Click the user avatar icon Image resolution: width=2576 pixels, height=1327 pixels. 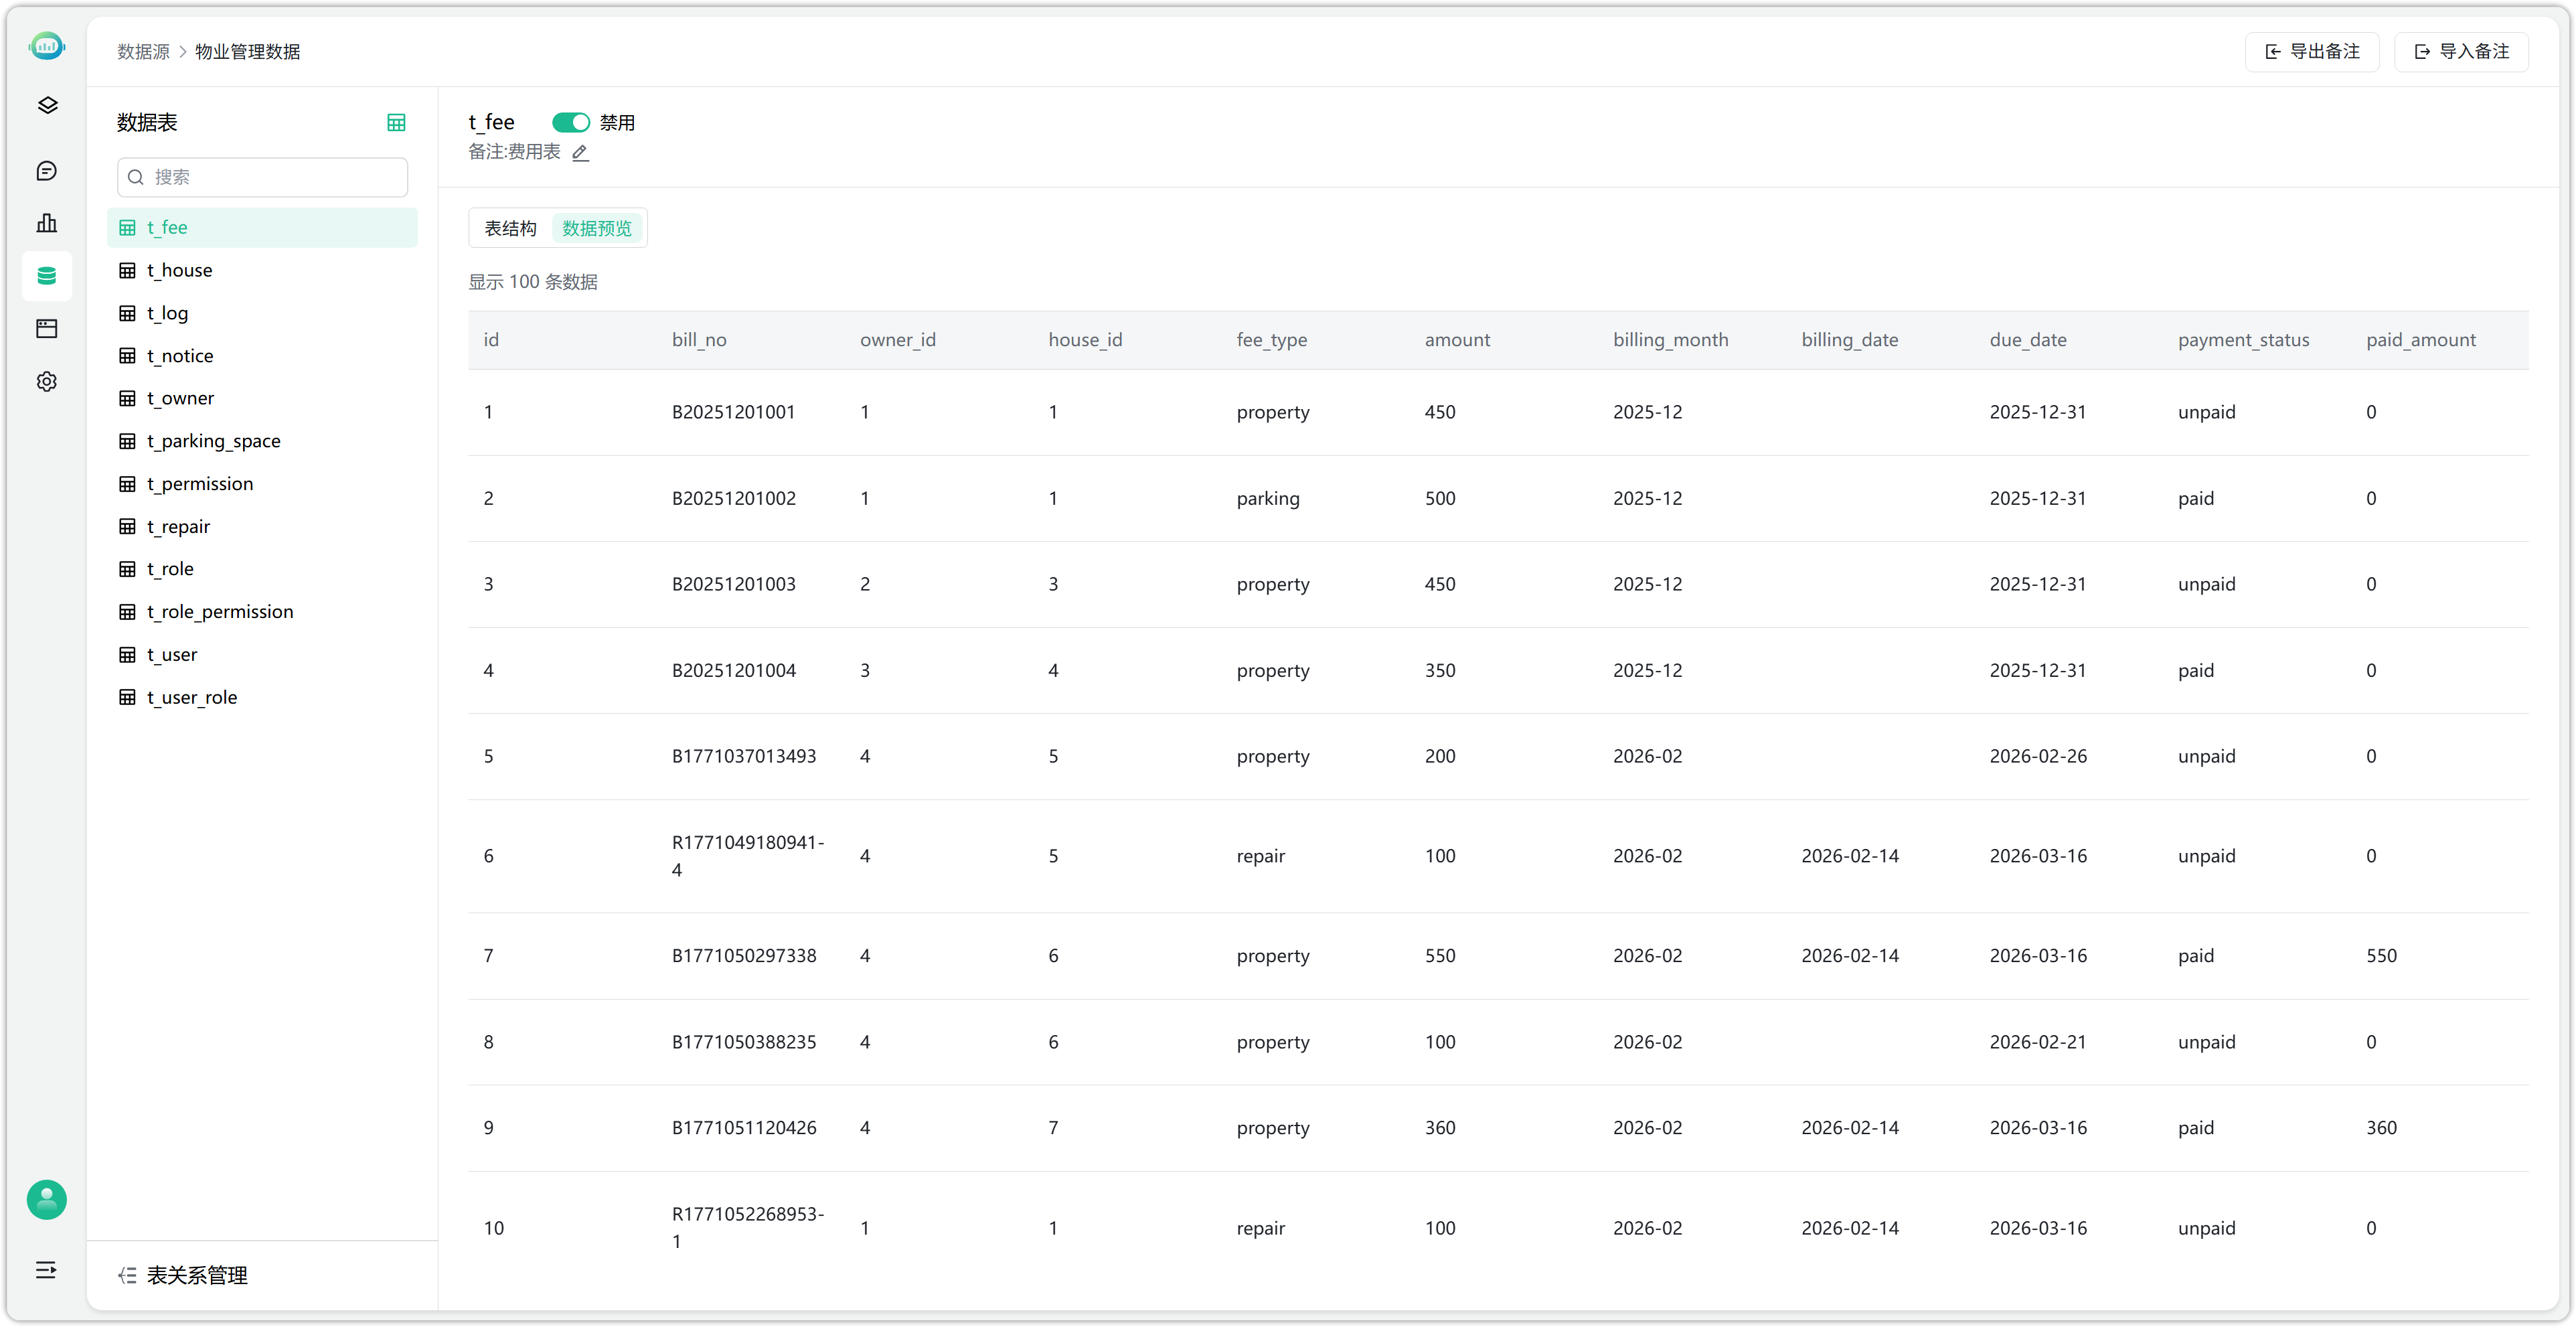coord(46,1199)
